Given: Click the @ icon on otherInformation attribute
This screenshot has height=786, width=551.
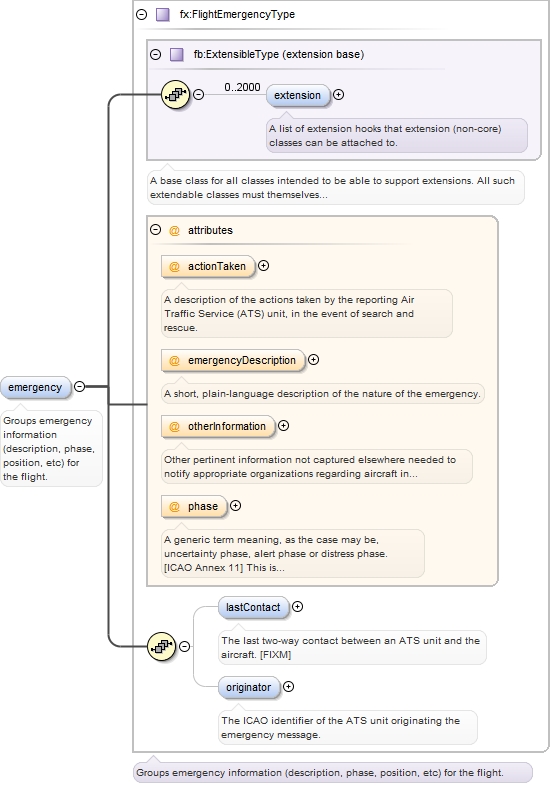Looking at the screenshot, I should pyautogui.click(x=174, y=427).
